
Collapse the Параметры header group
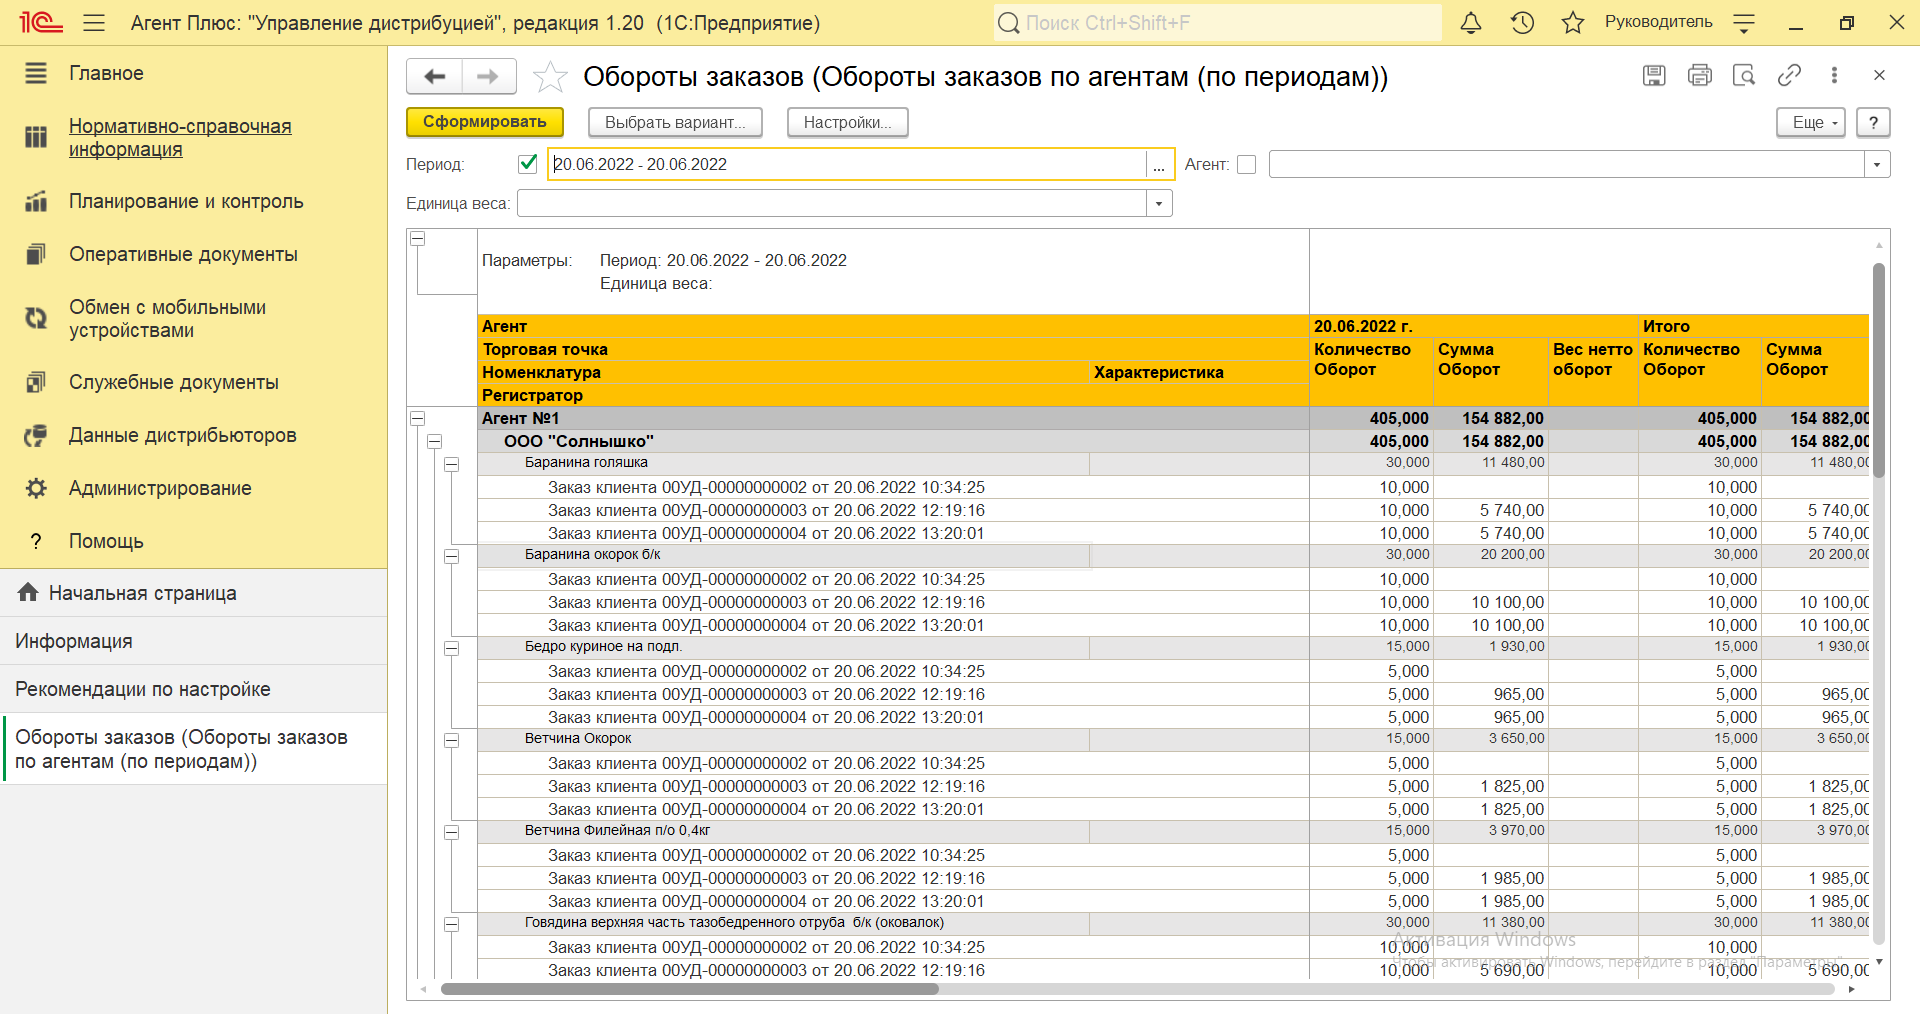click(418, 238)
